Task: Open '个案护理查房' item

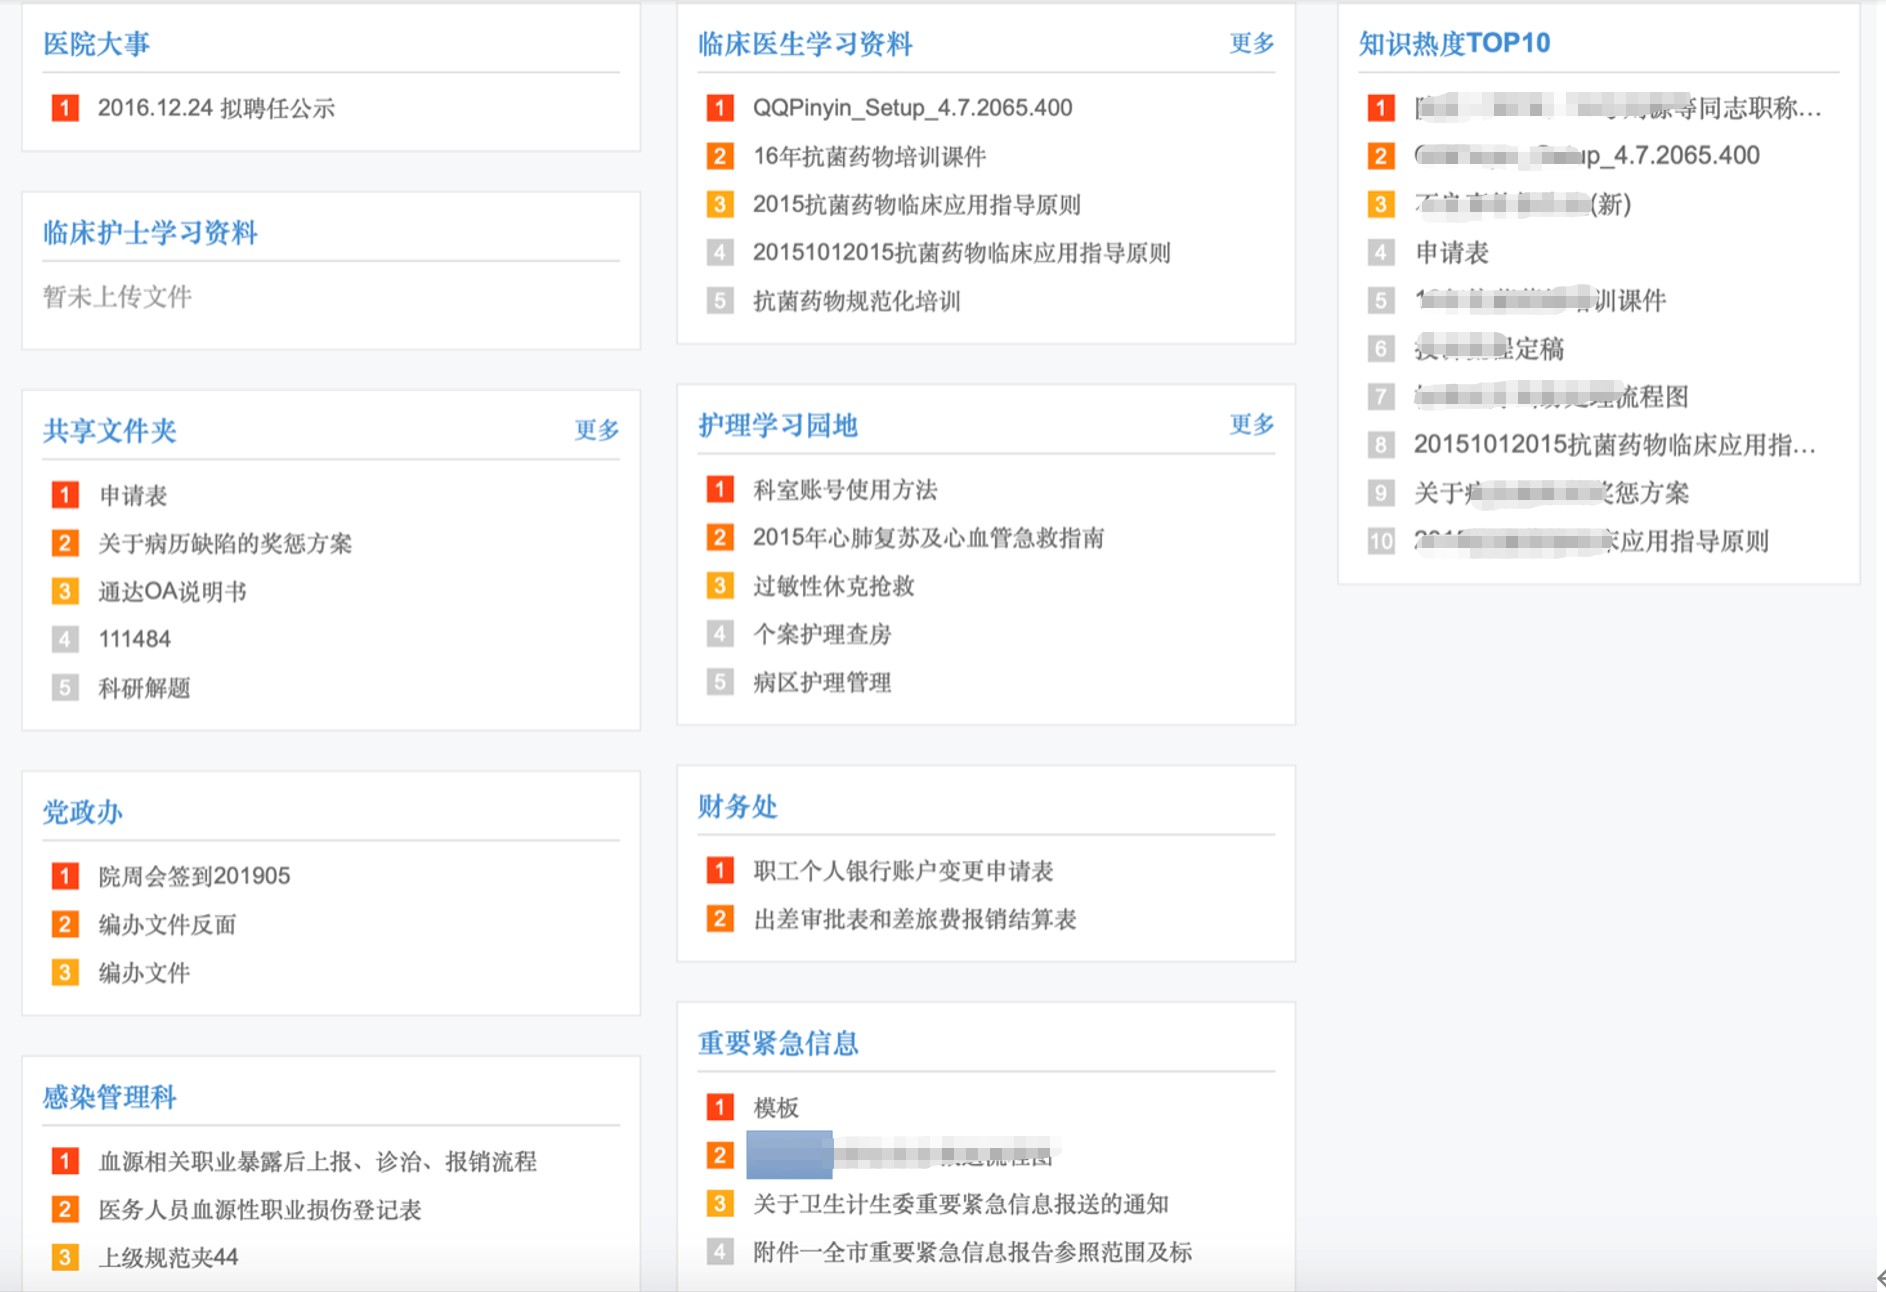Action: click(821, 634)
